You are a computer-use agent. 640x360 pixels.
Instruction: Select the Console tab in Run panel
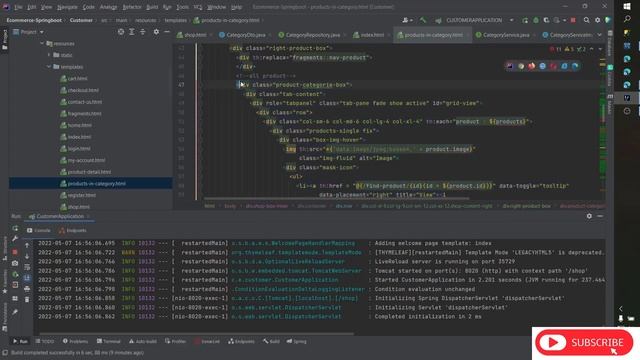(x=39, y=230)
